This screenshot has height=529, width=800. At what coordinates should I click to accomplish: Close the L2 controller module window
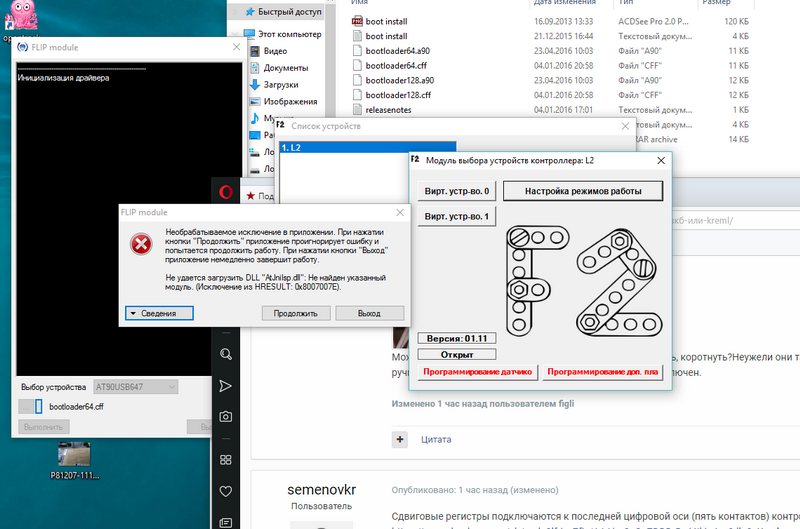tap(661, 161)
